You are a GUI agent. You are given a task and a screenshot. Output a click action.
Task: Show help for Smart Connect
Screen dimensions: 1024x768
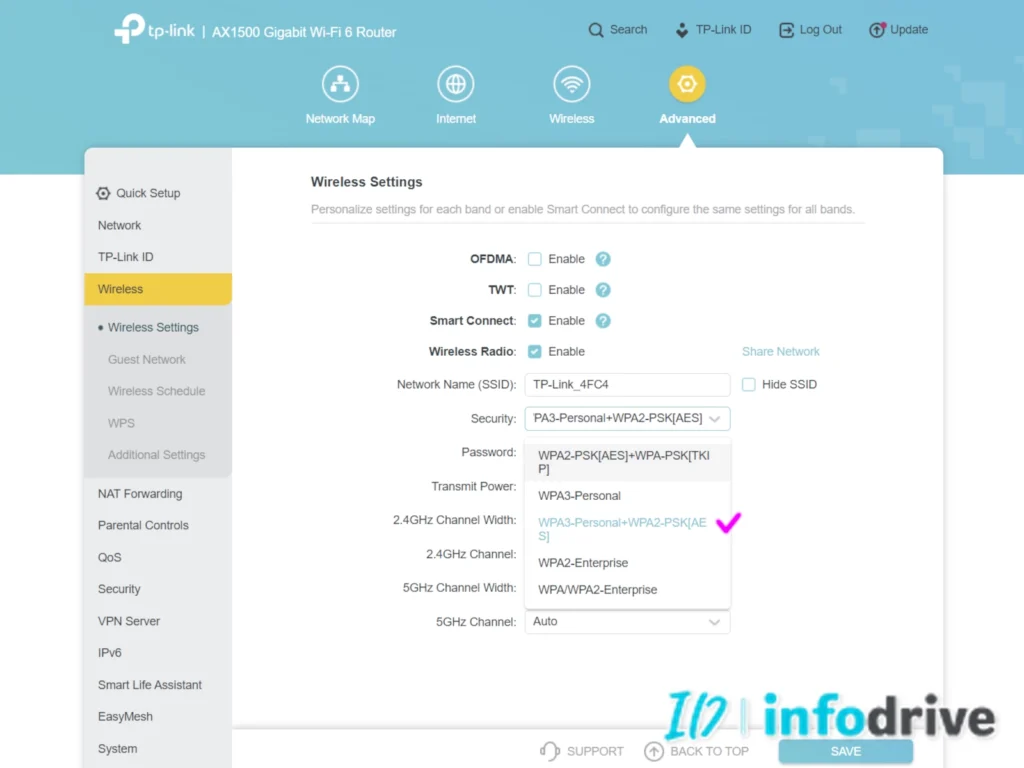[x=603, y=321]
